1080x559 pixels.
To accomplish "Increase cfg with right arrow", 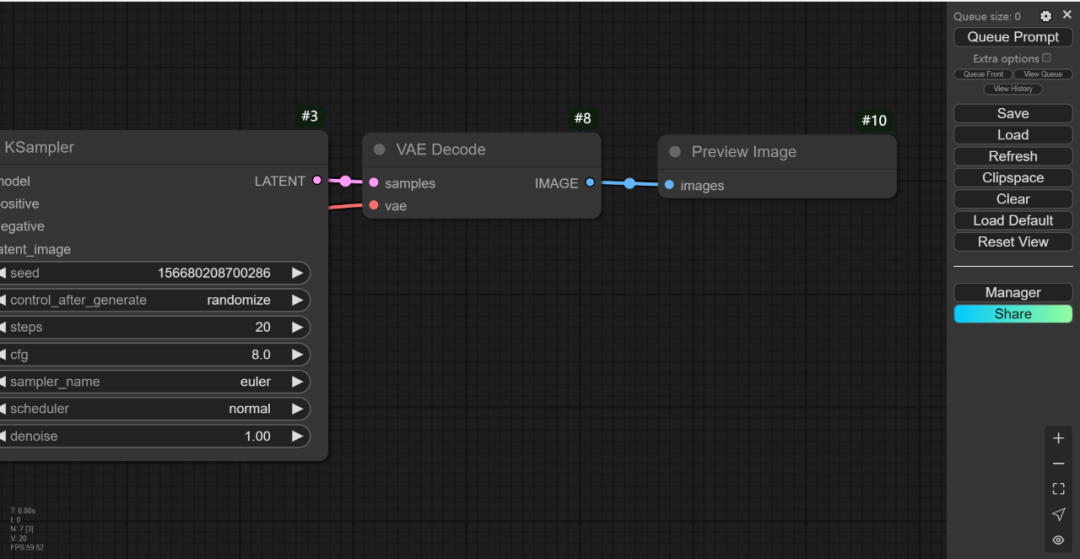I will pyautogui.click(x=297, y=355).
